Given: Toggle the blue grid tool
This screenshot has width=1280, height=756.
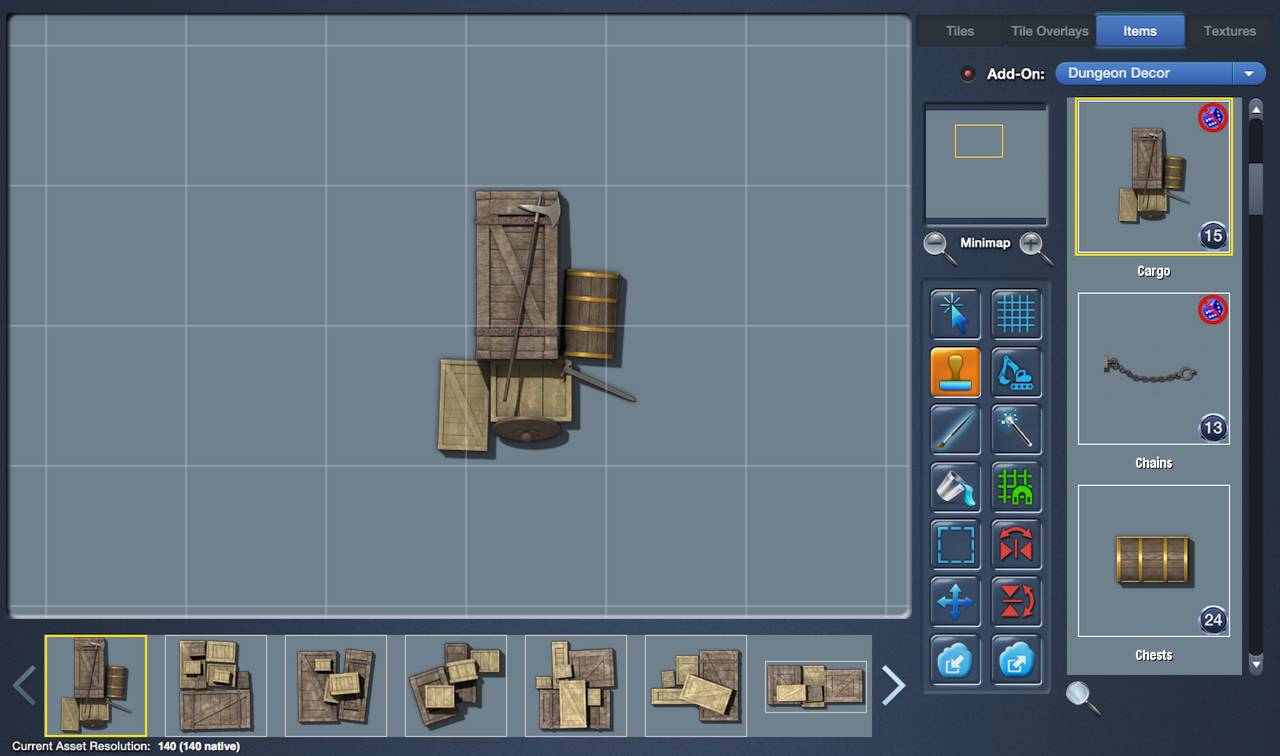Looking at the screenshot, I should click(1016, 314).
